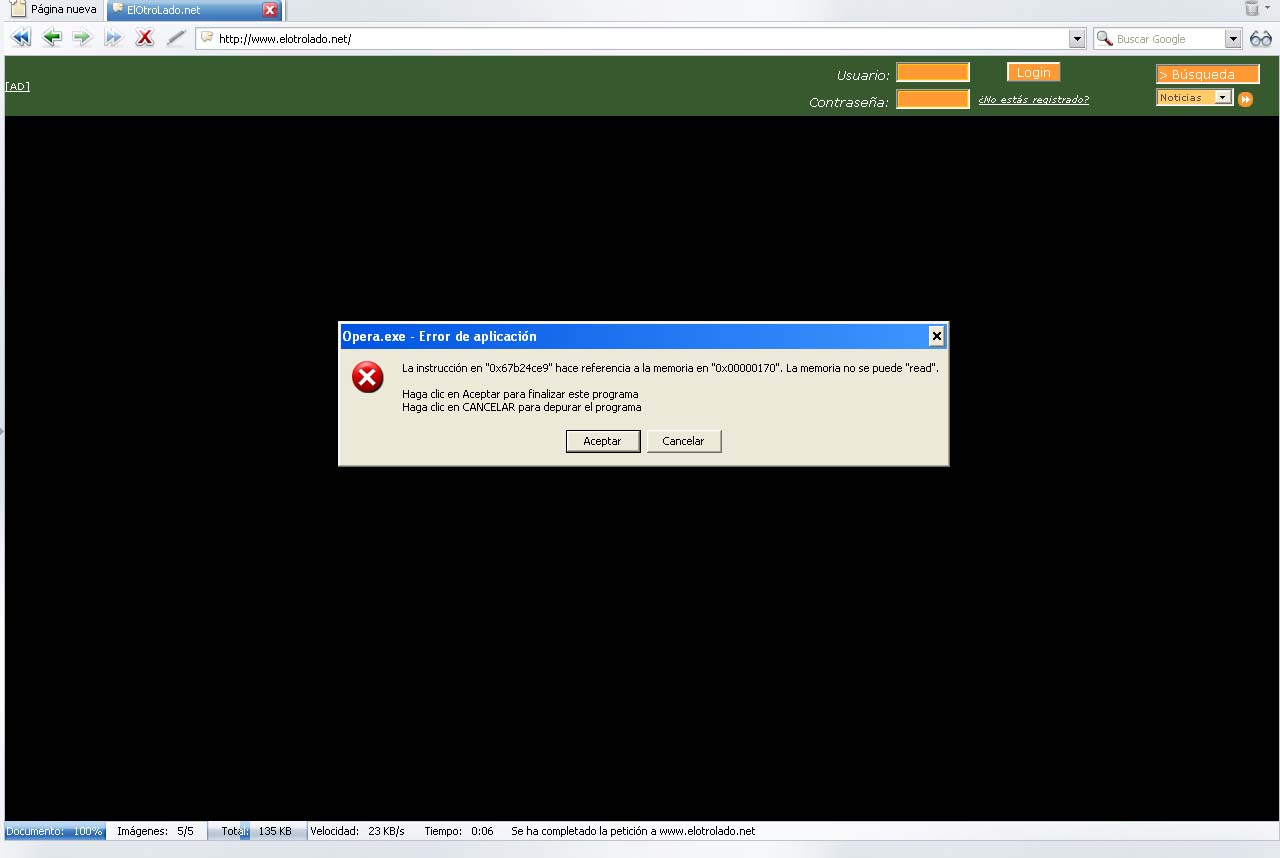
Task: Click the Documento 100% progress indicator
Action: (55, 831)
